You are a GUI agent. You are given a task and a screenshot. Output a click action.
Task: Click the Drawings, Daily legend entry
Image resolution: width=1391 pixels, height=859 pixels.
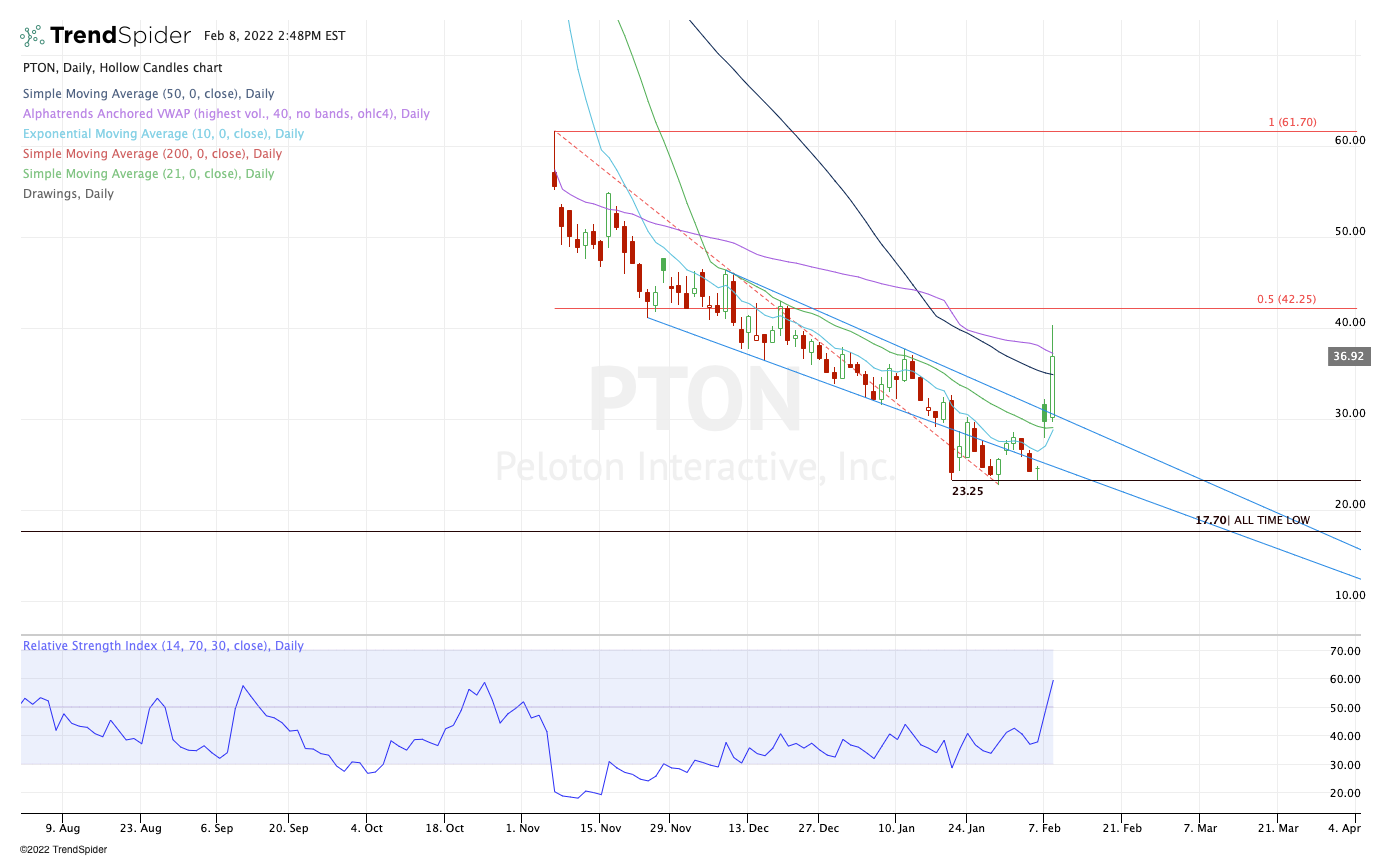pos(68,194)
